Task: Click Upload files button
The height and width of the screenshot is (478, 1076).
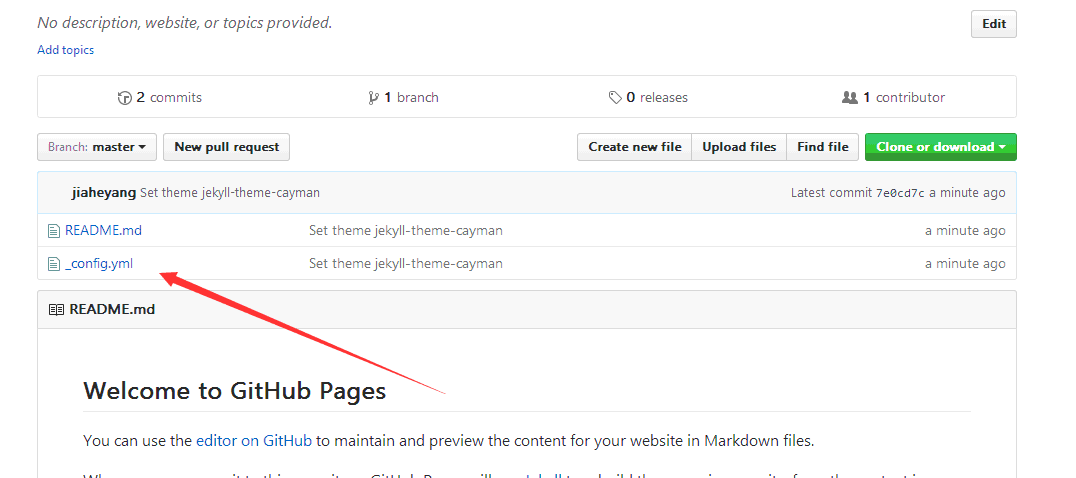Action: point(739,147)
